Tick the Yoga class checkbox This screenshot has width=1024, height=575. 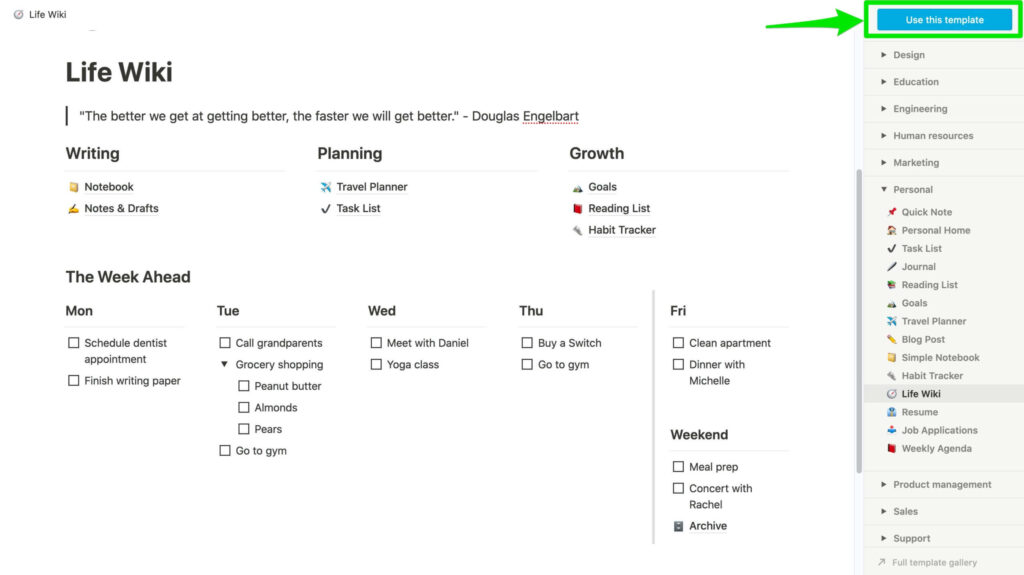point(376,364)
